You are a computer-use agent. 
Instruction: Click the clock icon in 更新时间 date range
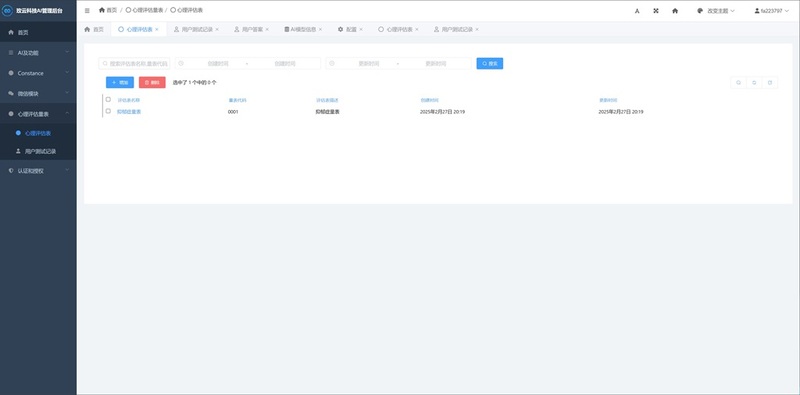pyautogui.click(x=332, y=63)
